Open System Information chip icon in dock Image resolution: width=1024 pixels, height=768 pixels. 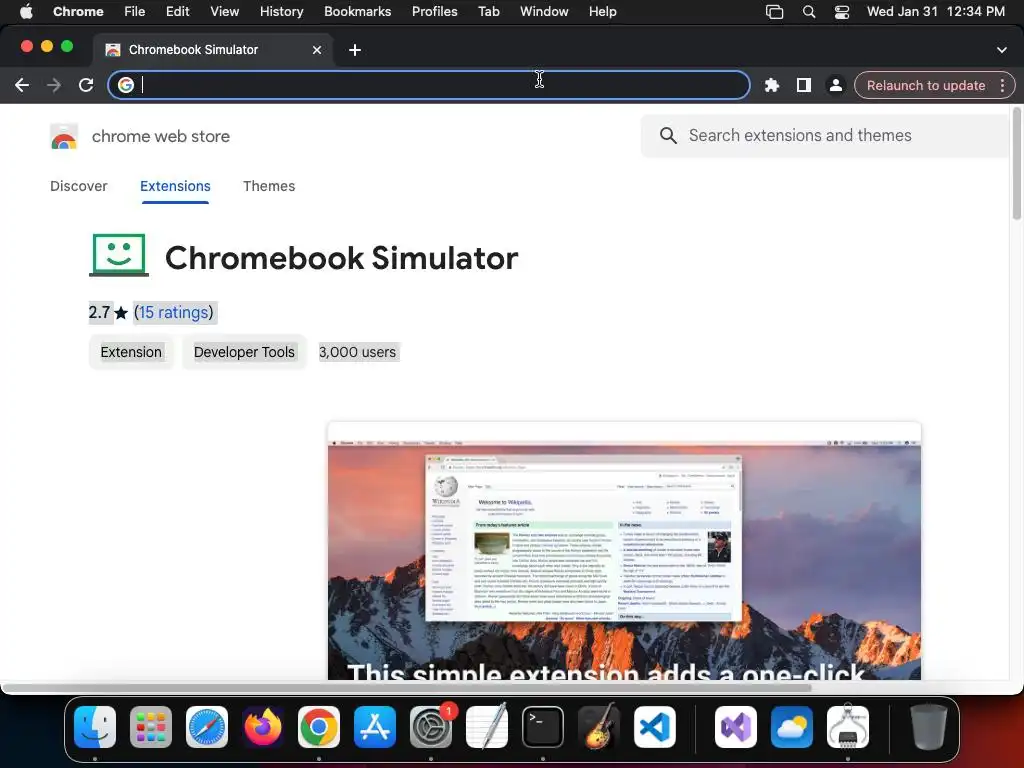pos(848,727)
